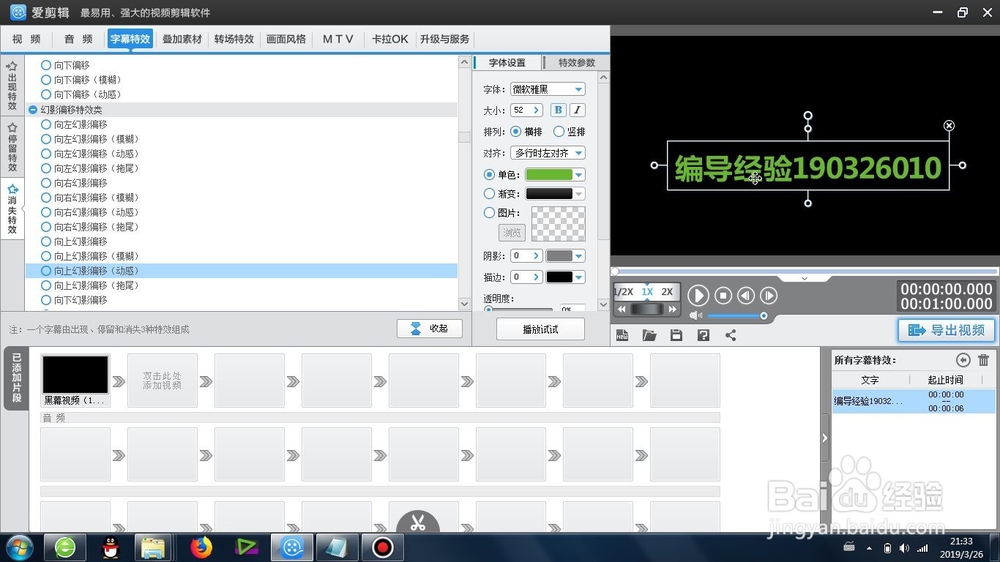The width and height of the screenshot is (1000, 562).
Task: Delete subtitle effect with trash icon
Action: 983,360
